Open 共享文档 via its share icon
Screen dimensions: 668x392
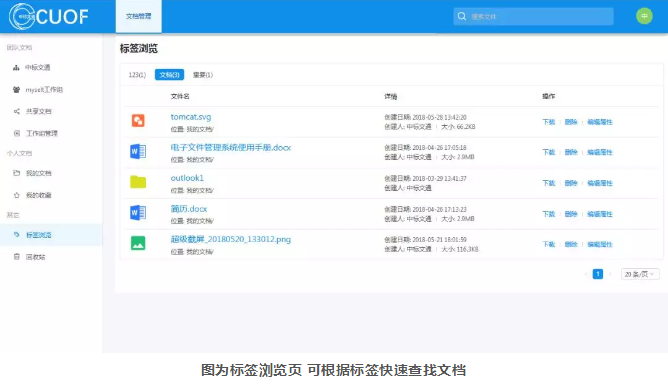[17, 111]
